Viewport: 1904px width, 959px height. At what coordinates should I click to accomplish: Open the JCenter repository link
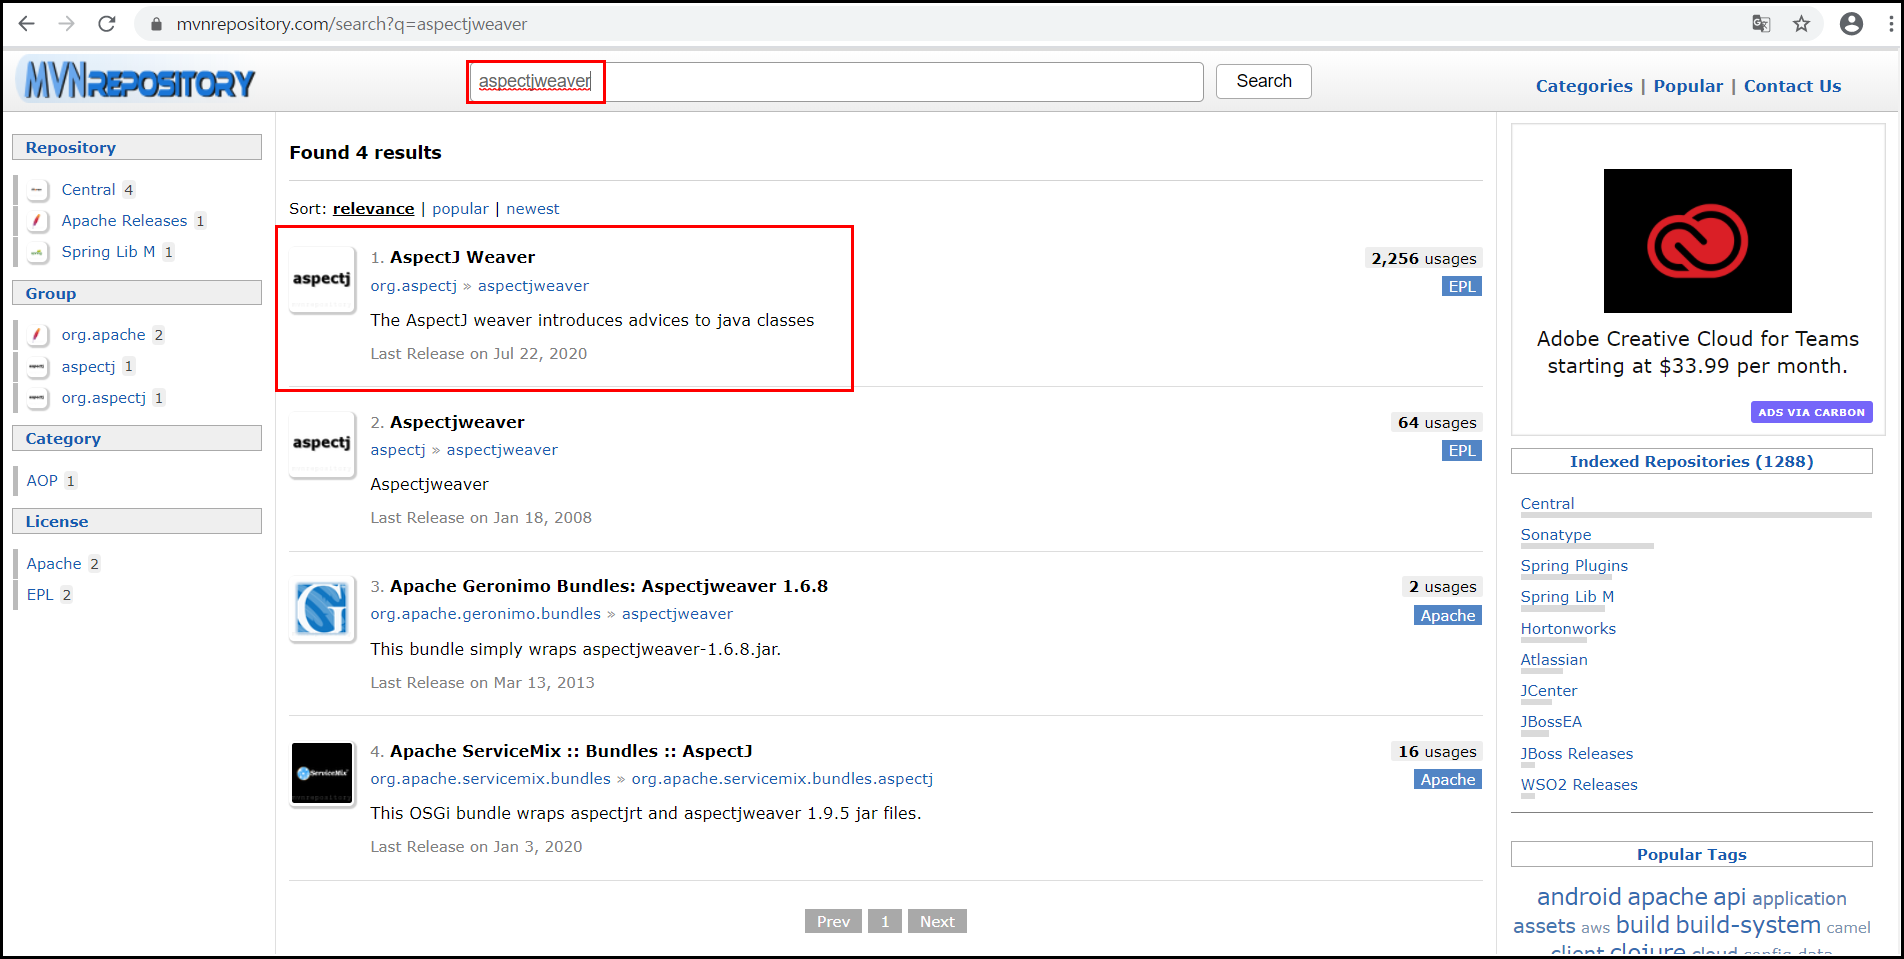(x=1549, y=691)
